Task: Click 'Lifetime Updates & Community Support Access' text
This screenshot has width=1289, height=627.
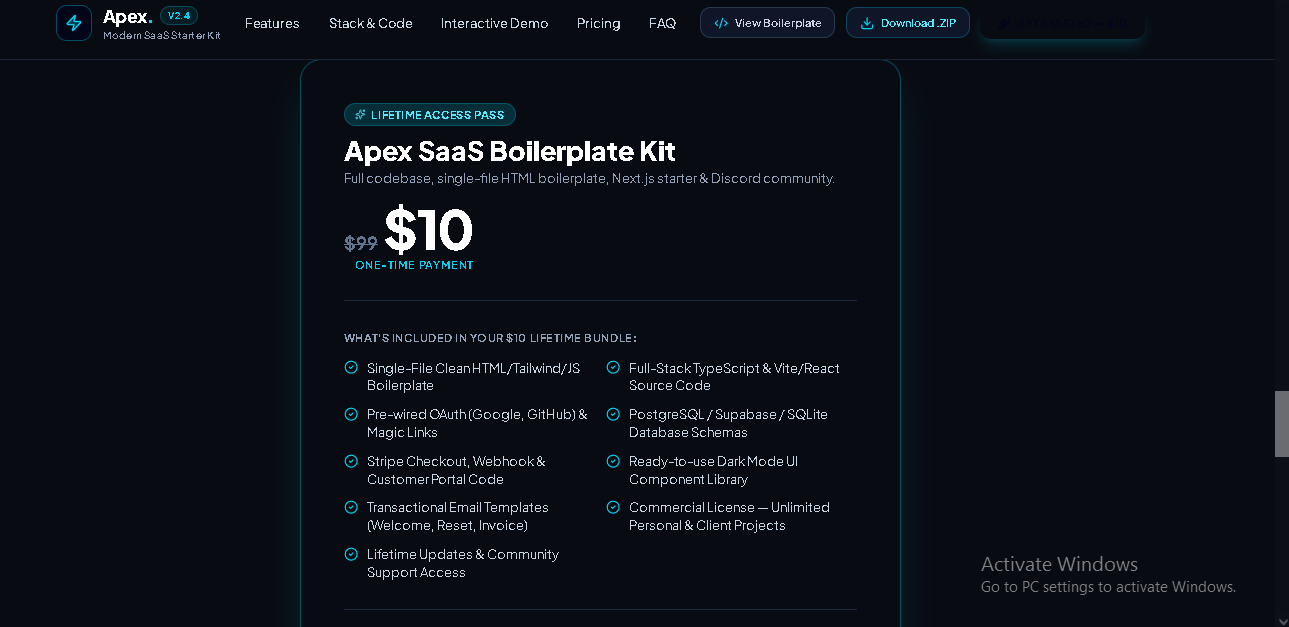Action: point(463,563)
